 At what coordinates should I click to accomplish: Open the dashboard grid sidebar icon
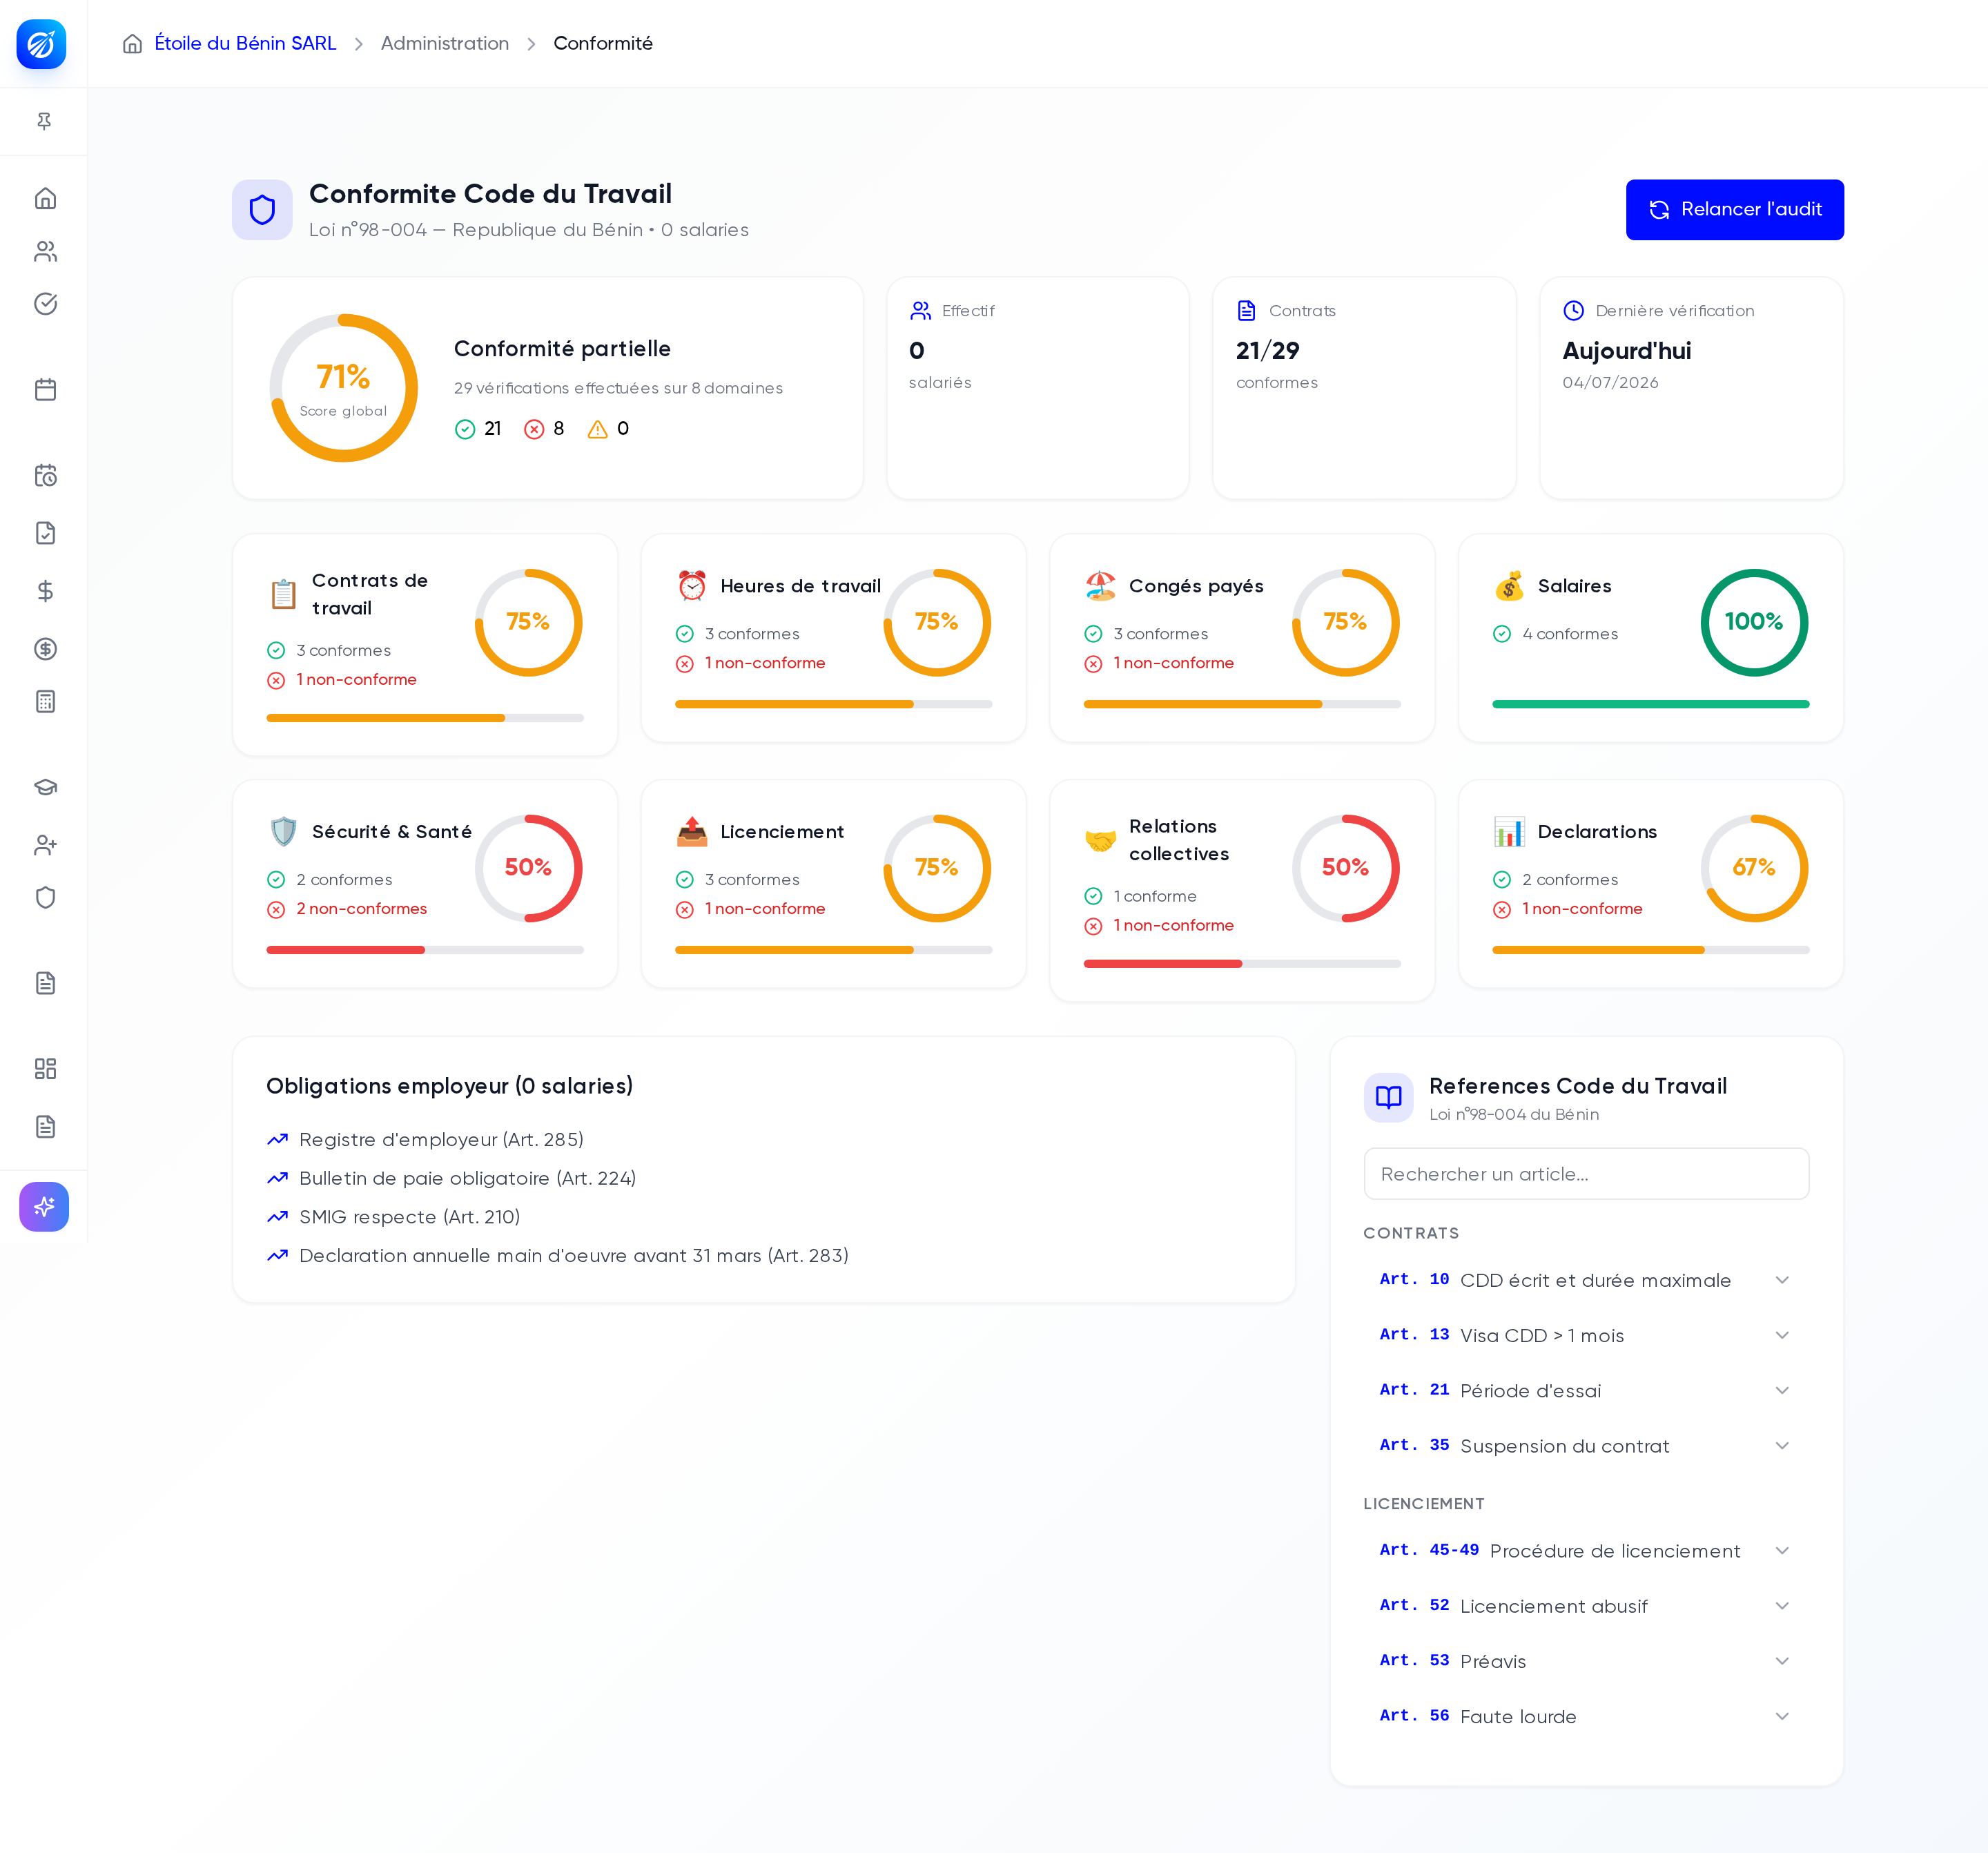click(45, 1069)
